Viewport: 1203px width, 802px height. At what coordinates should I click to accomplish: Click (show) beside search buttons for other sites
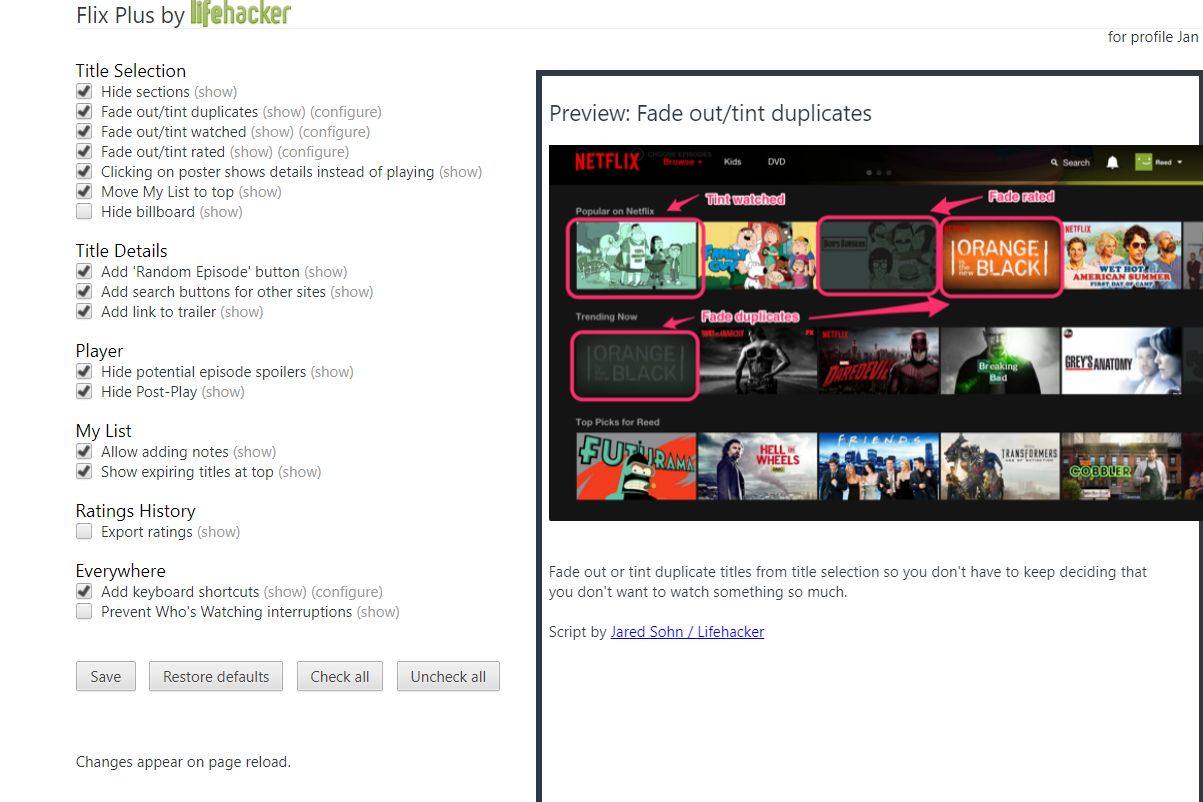(352, 292)
